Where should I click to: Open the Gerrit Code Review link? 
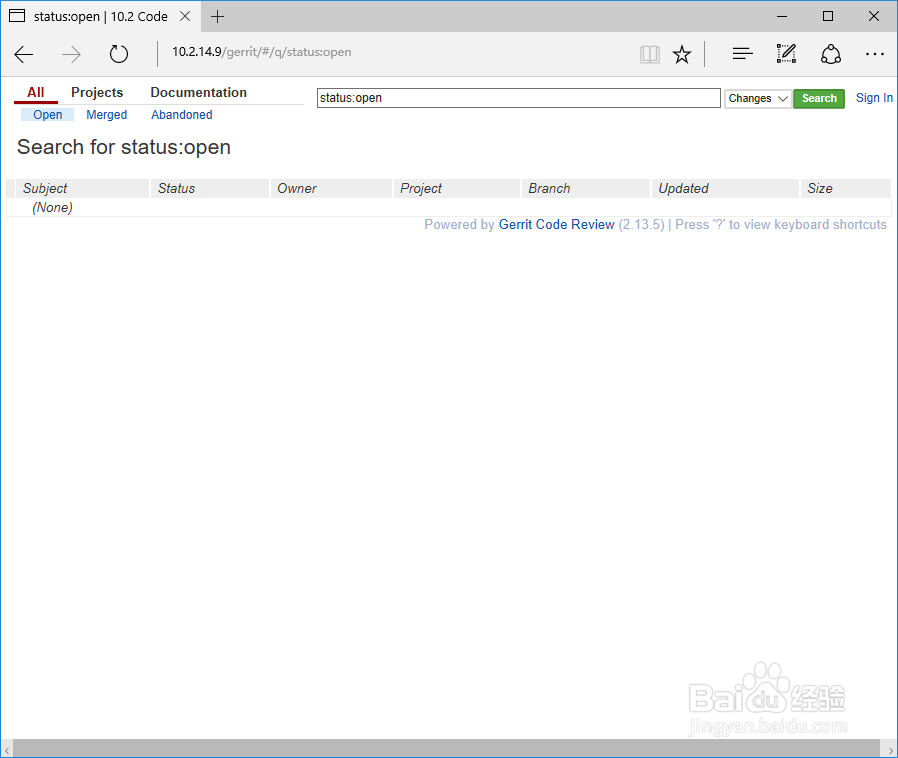point(556,224)
